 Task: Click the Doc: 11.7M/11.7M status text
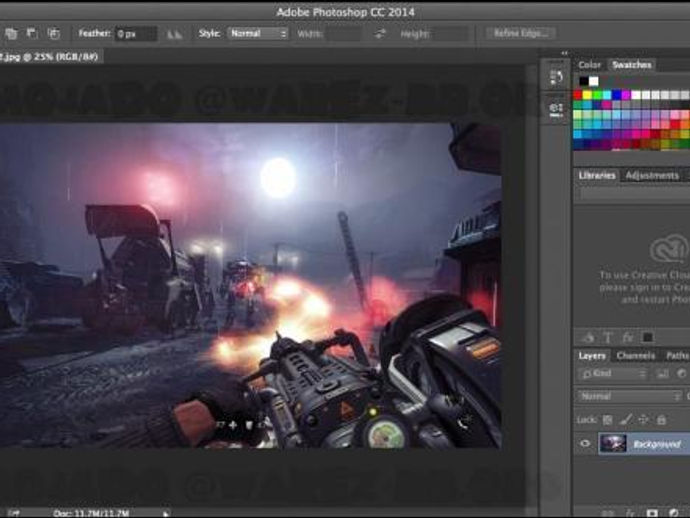(91, 513)
